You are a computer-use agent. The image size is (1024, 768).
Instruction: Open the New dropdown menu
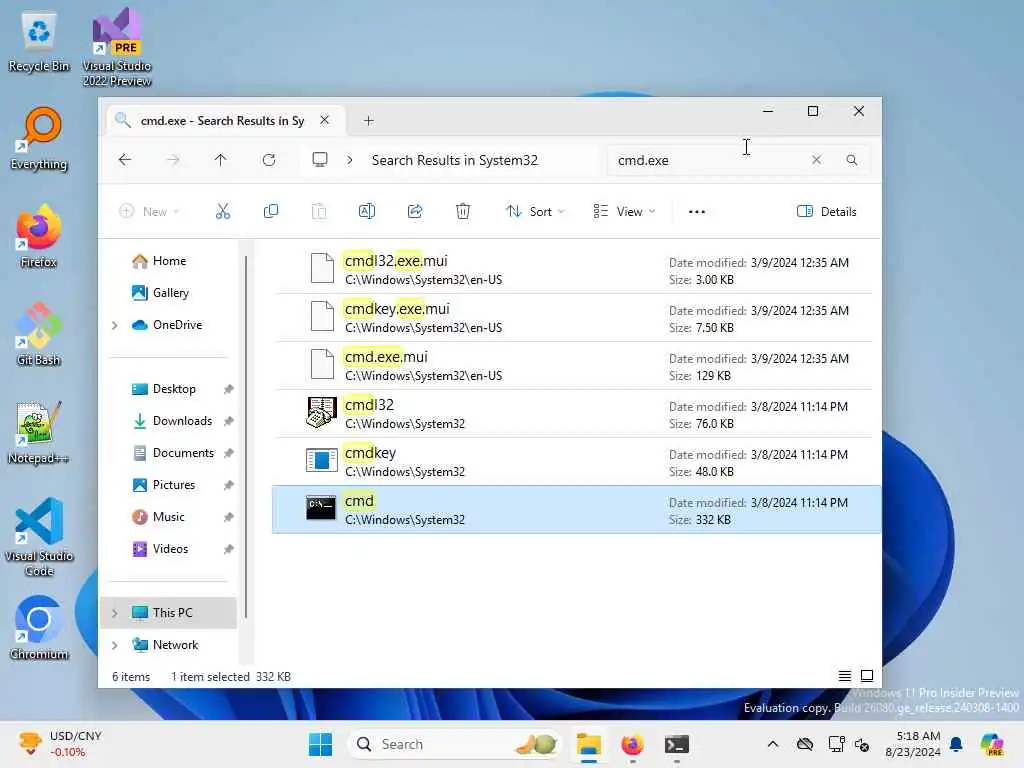[150, 211]
